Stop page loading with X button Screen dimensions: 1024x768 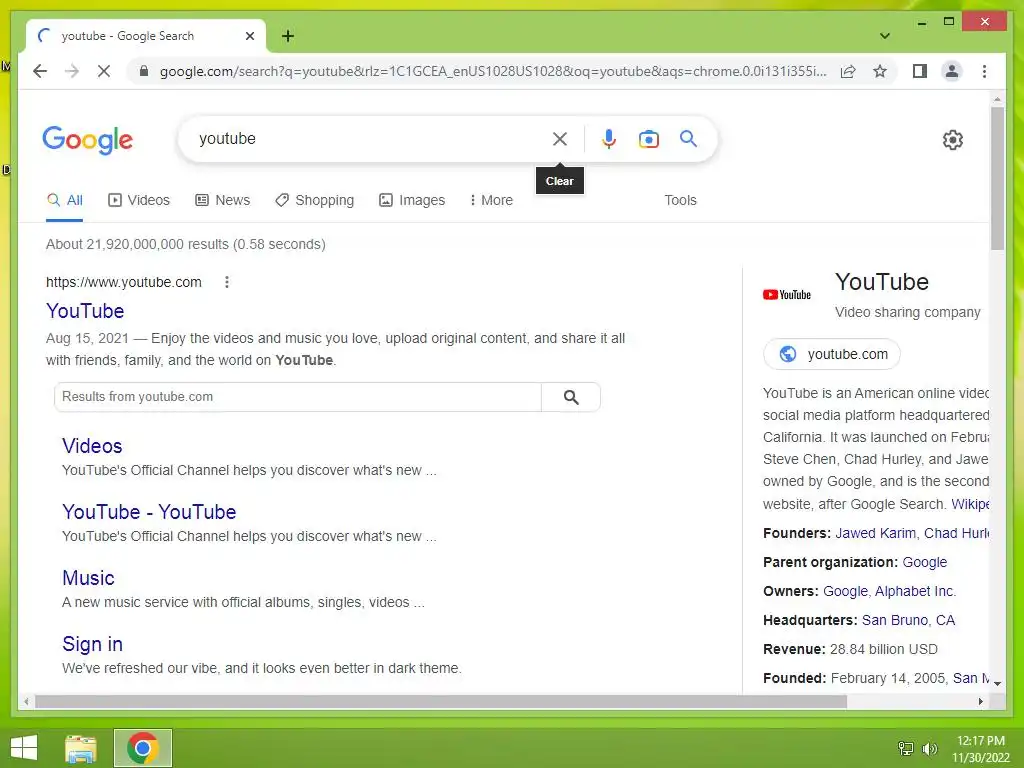coord(104,71)
